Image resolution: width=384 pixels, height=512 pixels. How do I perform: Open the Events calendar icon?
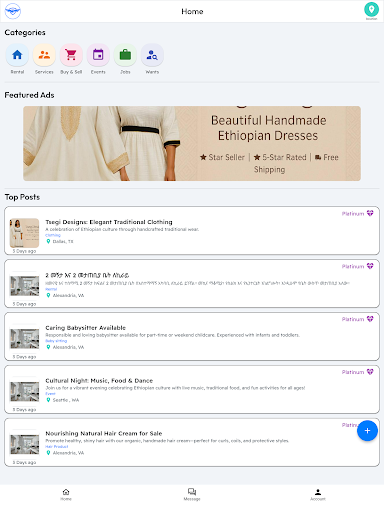coord(98,55)
